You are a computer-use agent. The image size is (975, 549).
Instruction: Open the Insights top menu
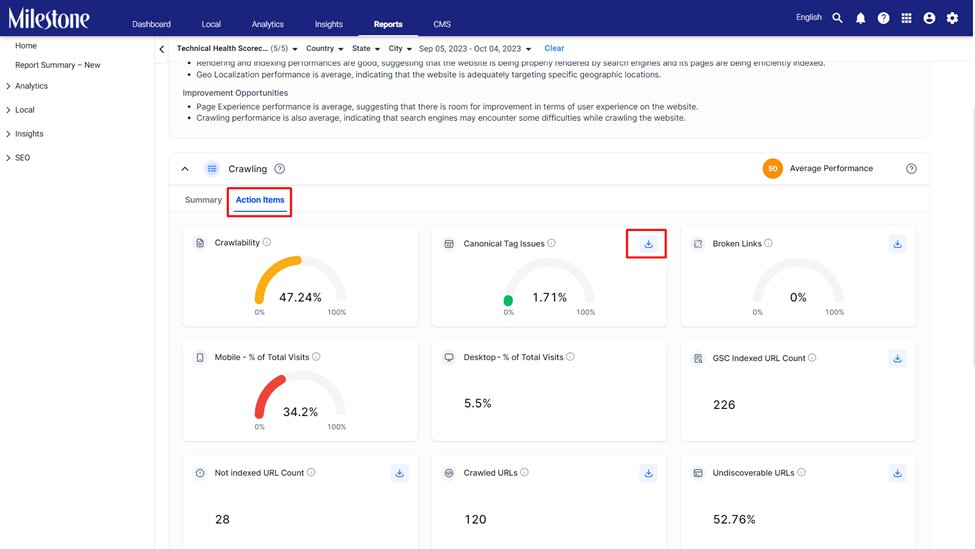(328, 24)
